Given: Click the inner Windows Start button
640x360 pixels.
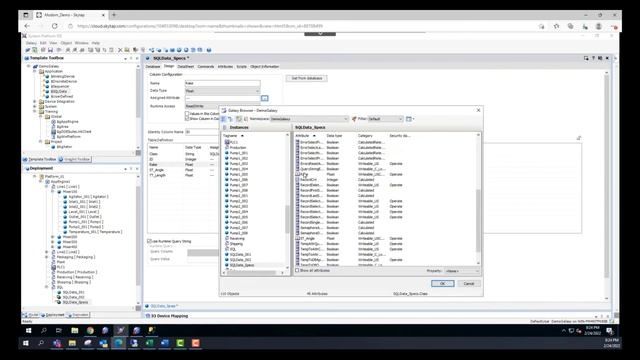Looking at the screenshot, I should coord(29,330).
